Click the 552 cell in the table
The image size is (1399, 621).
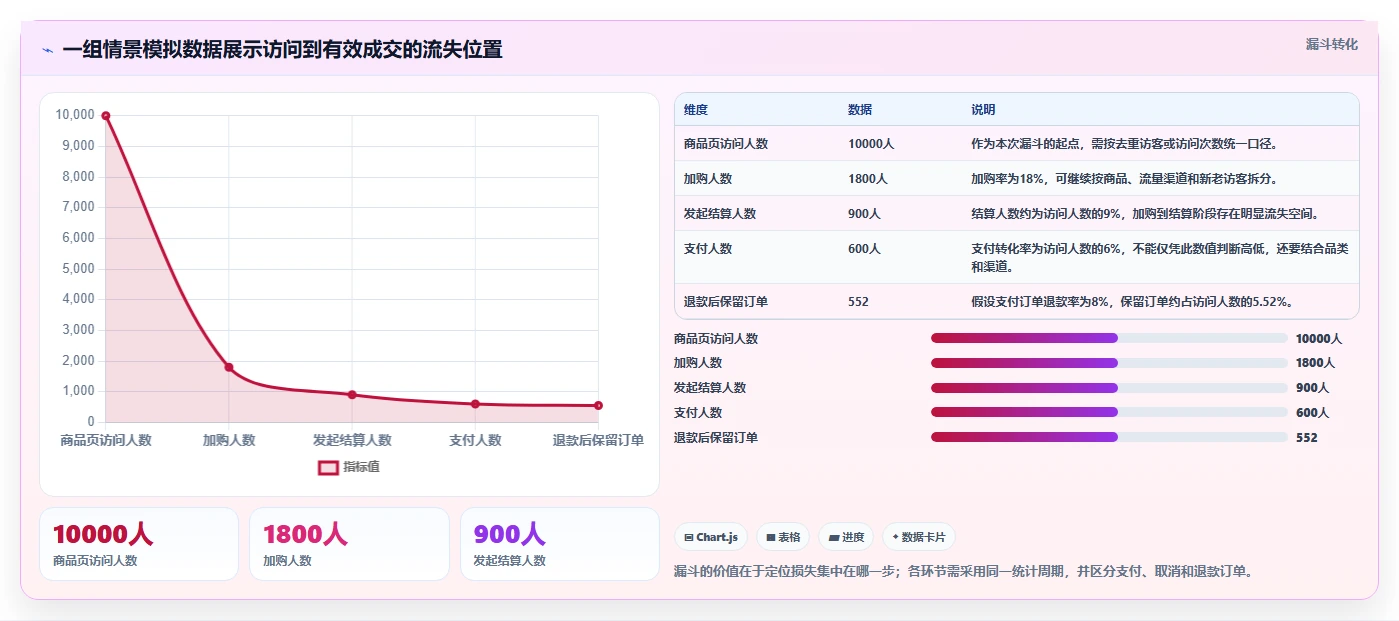click(858, 301)
